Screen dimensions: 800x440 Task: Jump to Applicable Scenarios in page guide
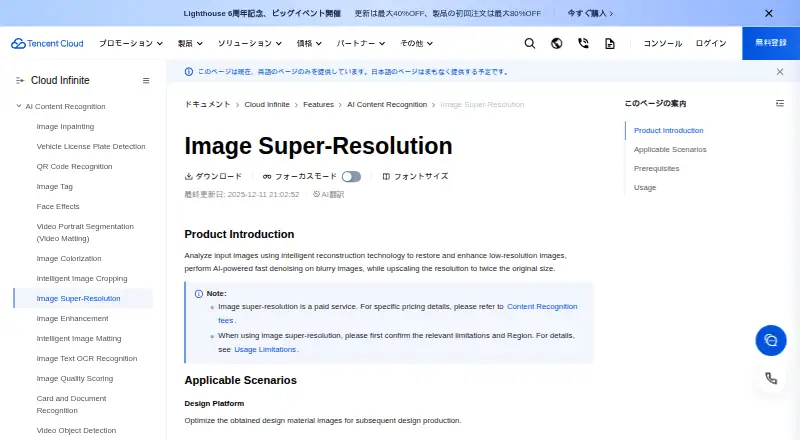pos(670,150)
